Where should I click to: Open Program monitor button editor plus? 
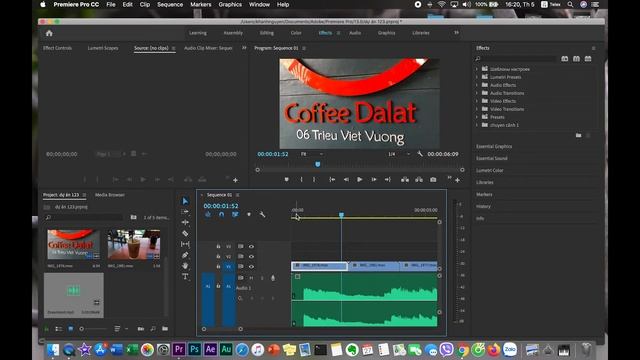tap(458, 180)
